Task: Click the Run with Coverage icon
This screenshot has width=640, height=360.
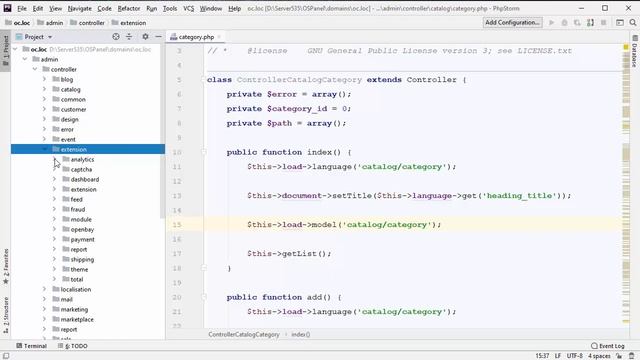Action: pyautogui.click(x=577, y=23)
